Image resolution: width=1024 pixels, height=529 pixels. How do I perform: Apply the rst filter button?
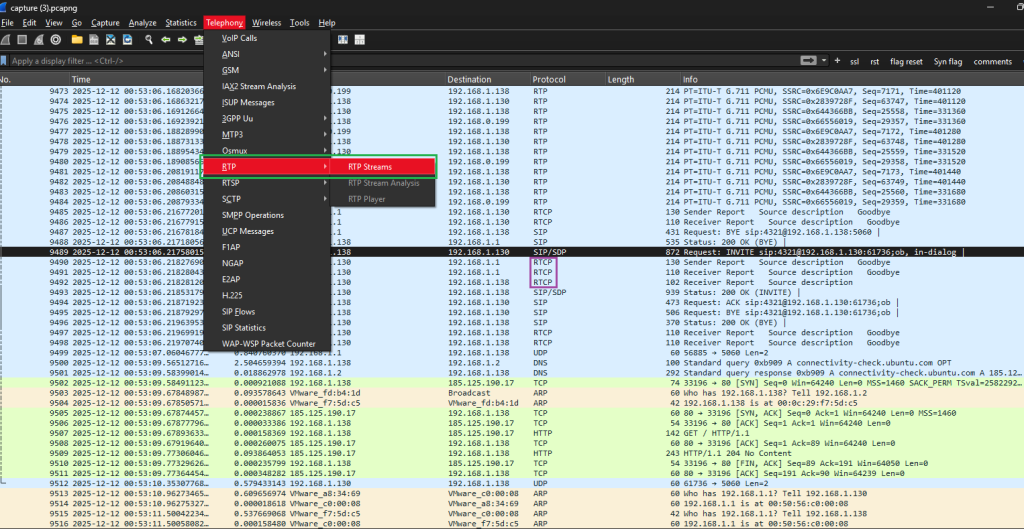coord(874,61)
